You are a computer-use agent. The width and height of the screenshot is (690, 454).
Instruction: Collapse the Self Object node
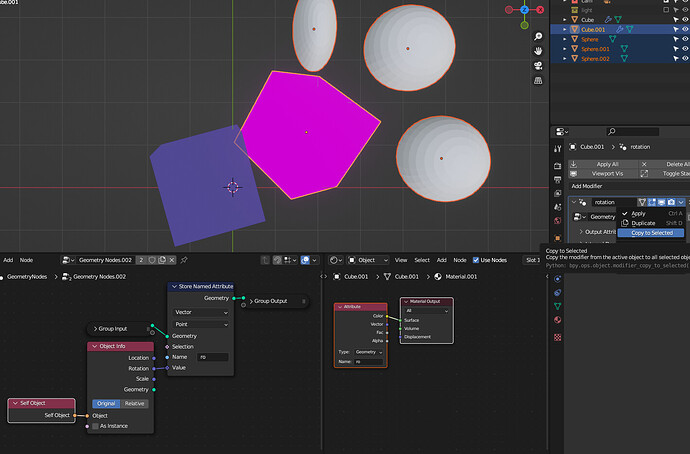15,403
